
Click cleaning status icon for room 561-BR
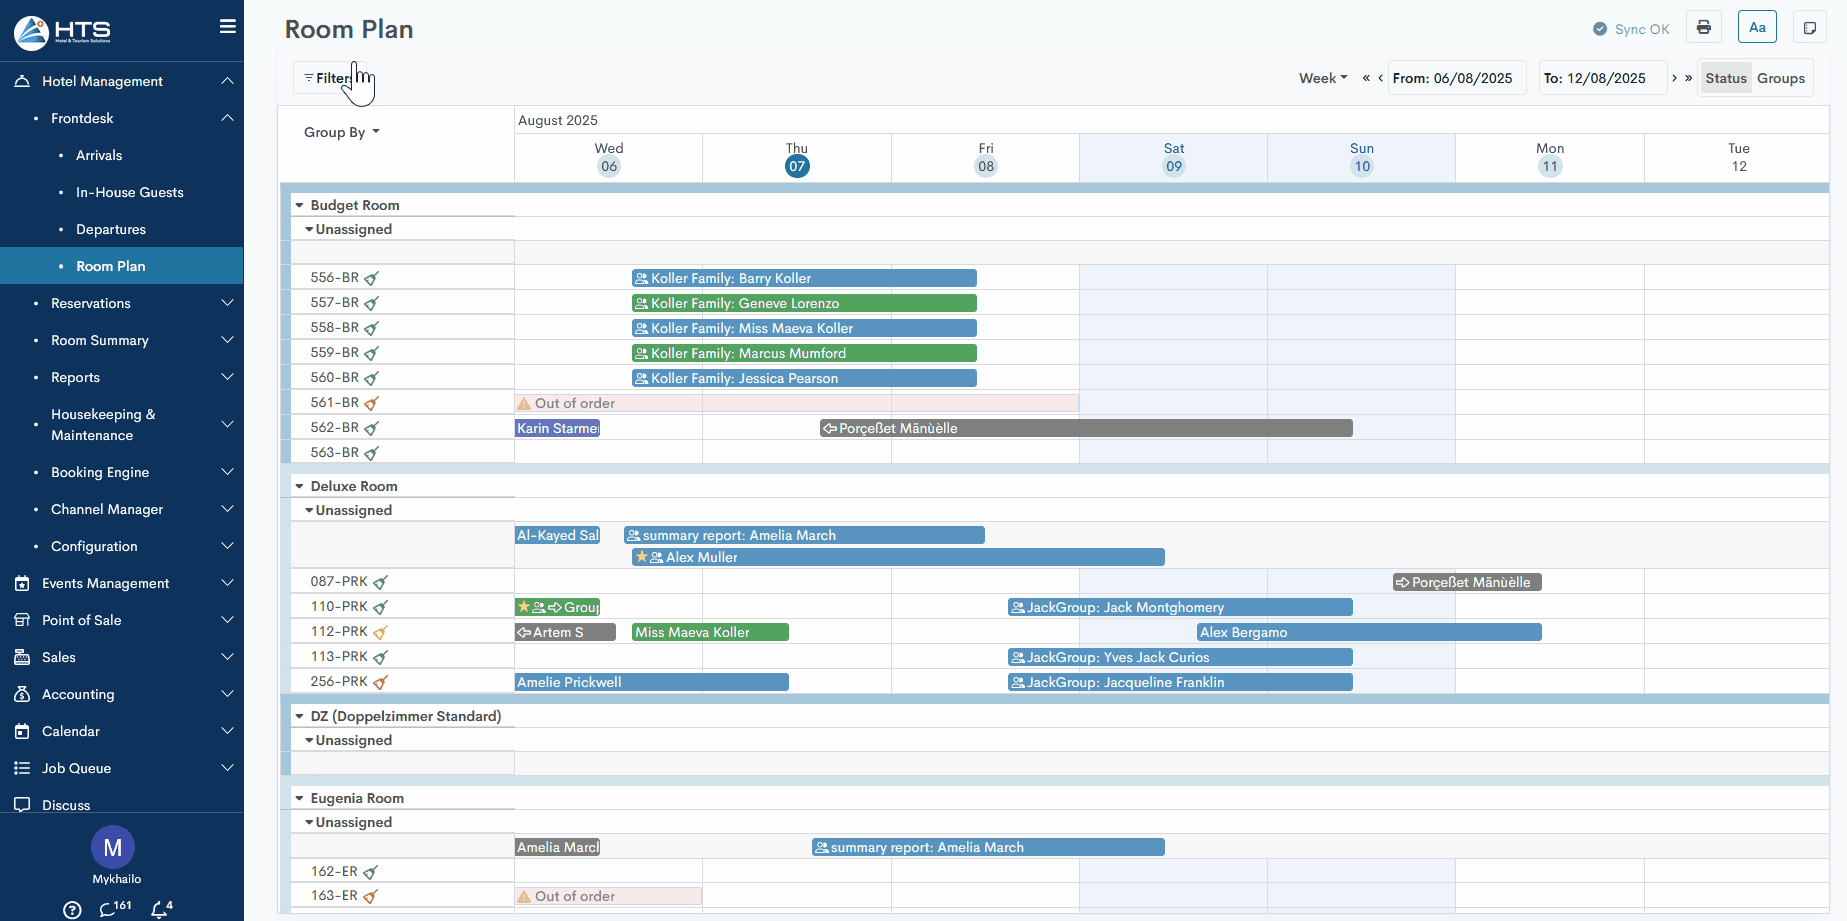[x=372, y=404]
